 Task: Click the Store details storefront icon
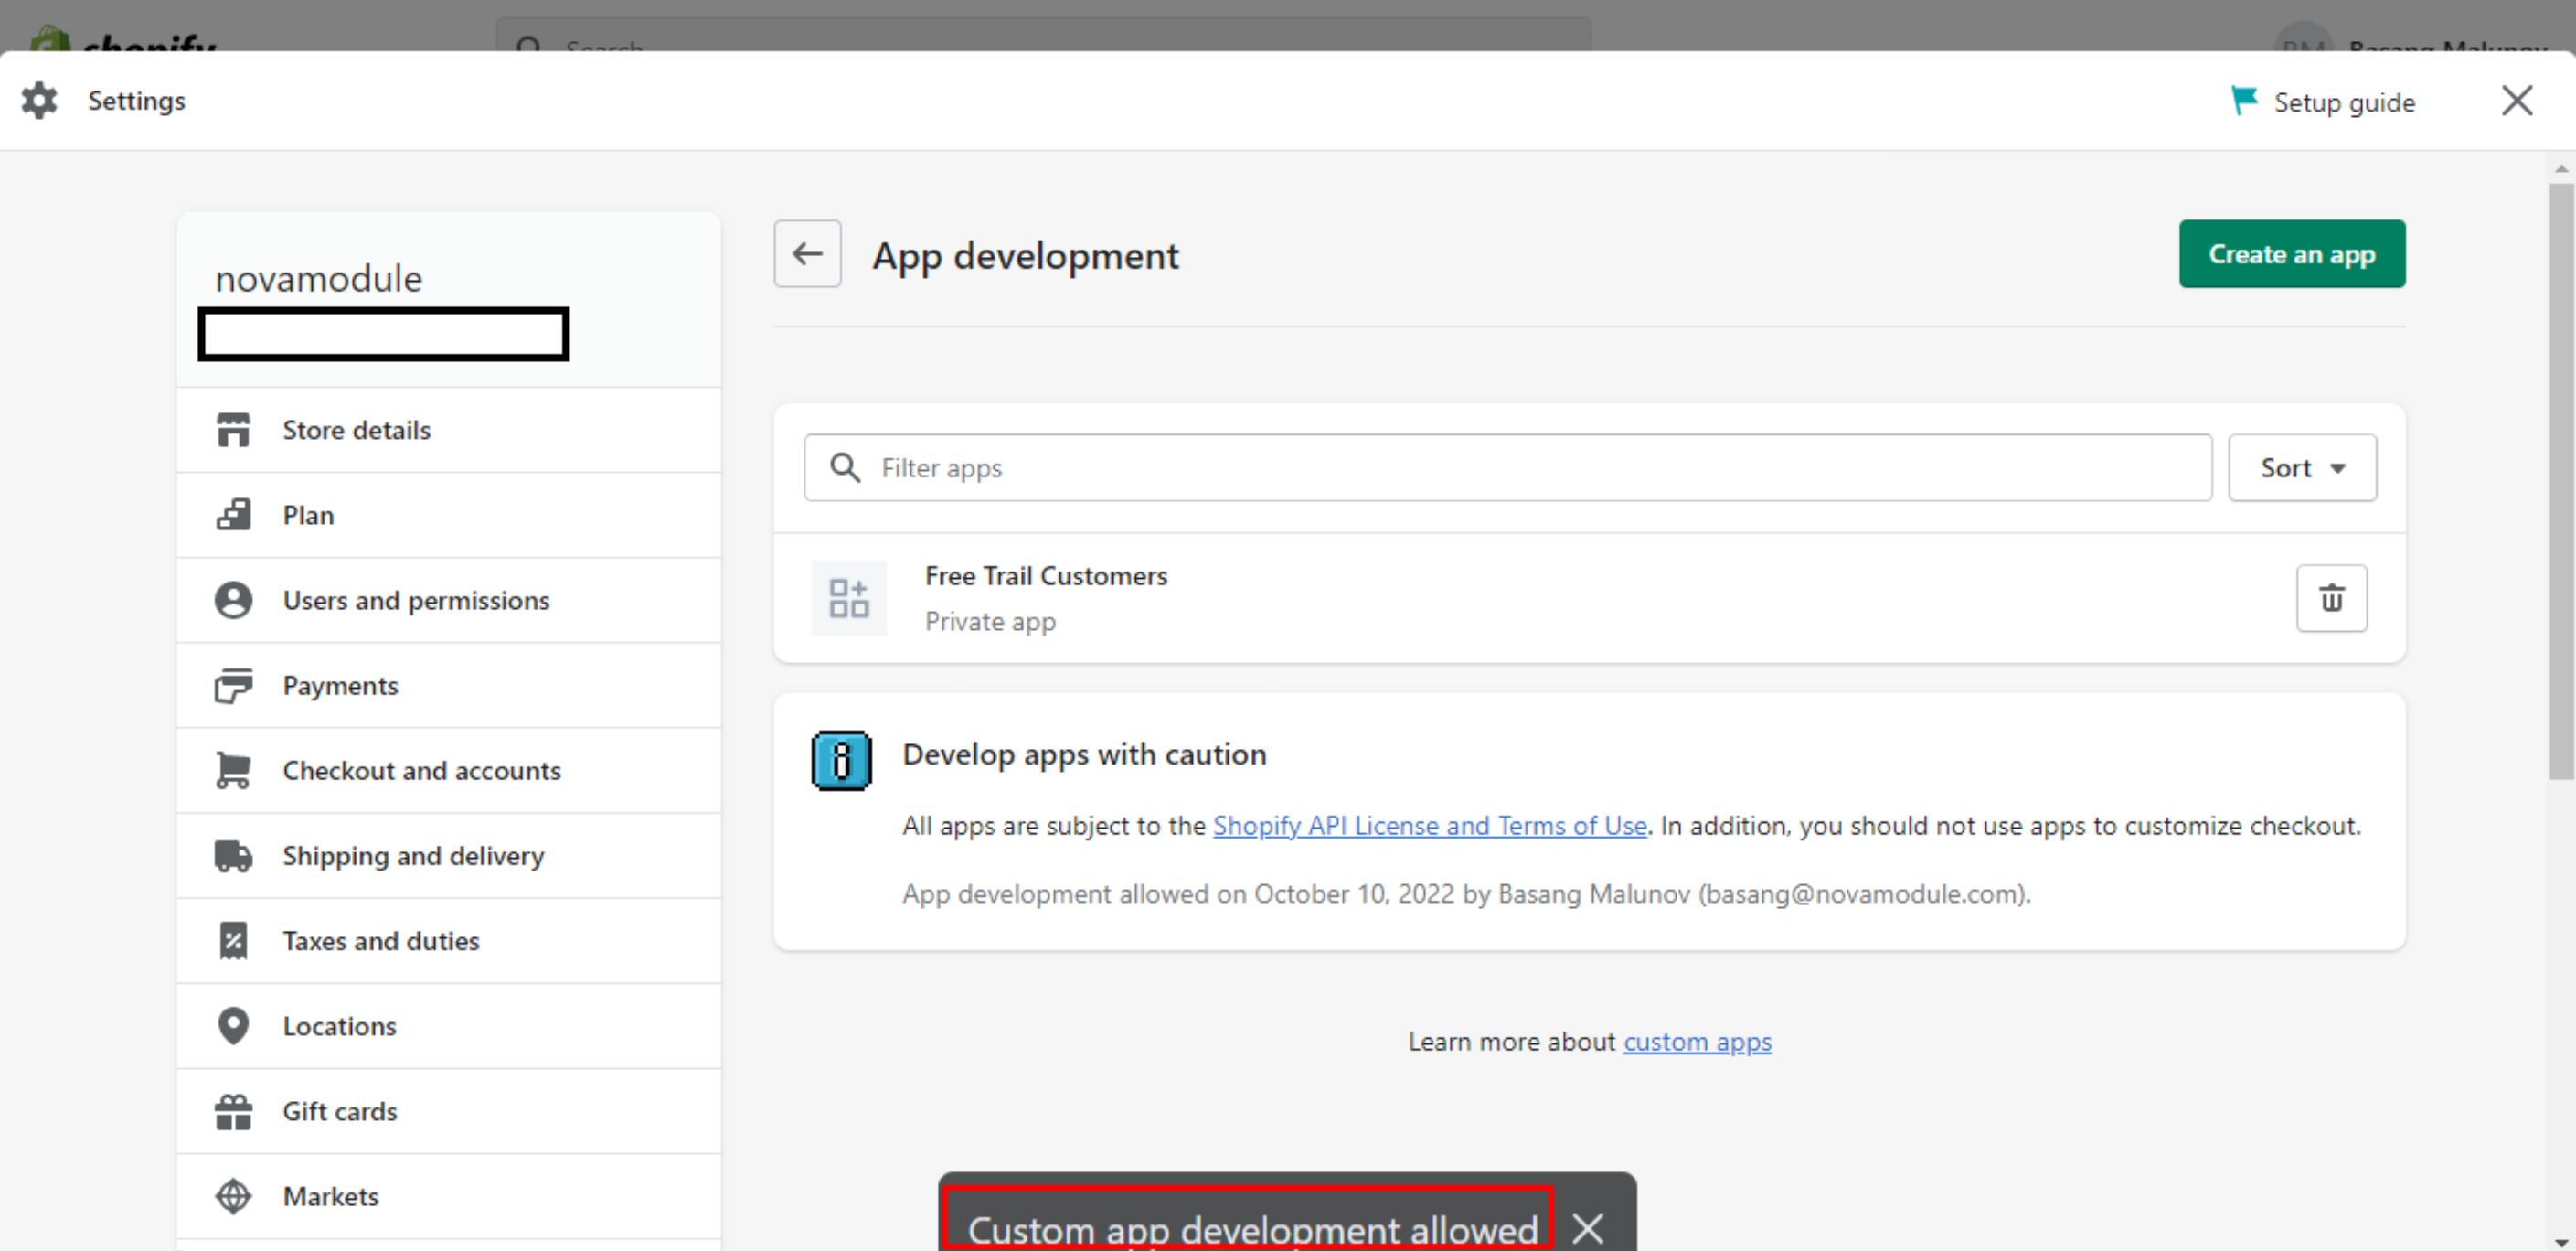pyautogui.click(x=233, y=430)
